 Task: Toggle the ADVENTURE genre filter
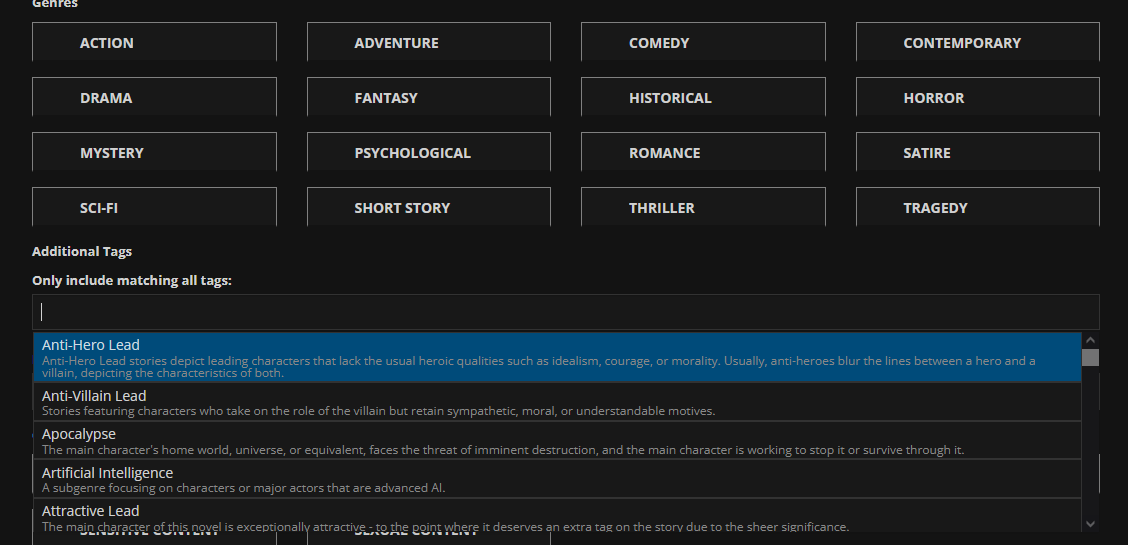point(429,42)
